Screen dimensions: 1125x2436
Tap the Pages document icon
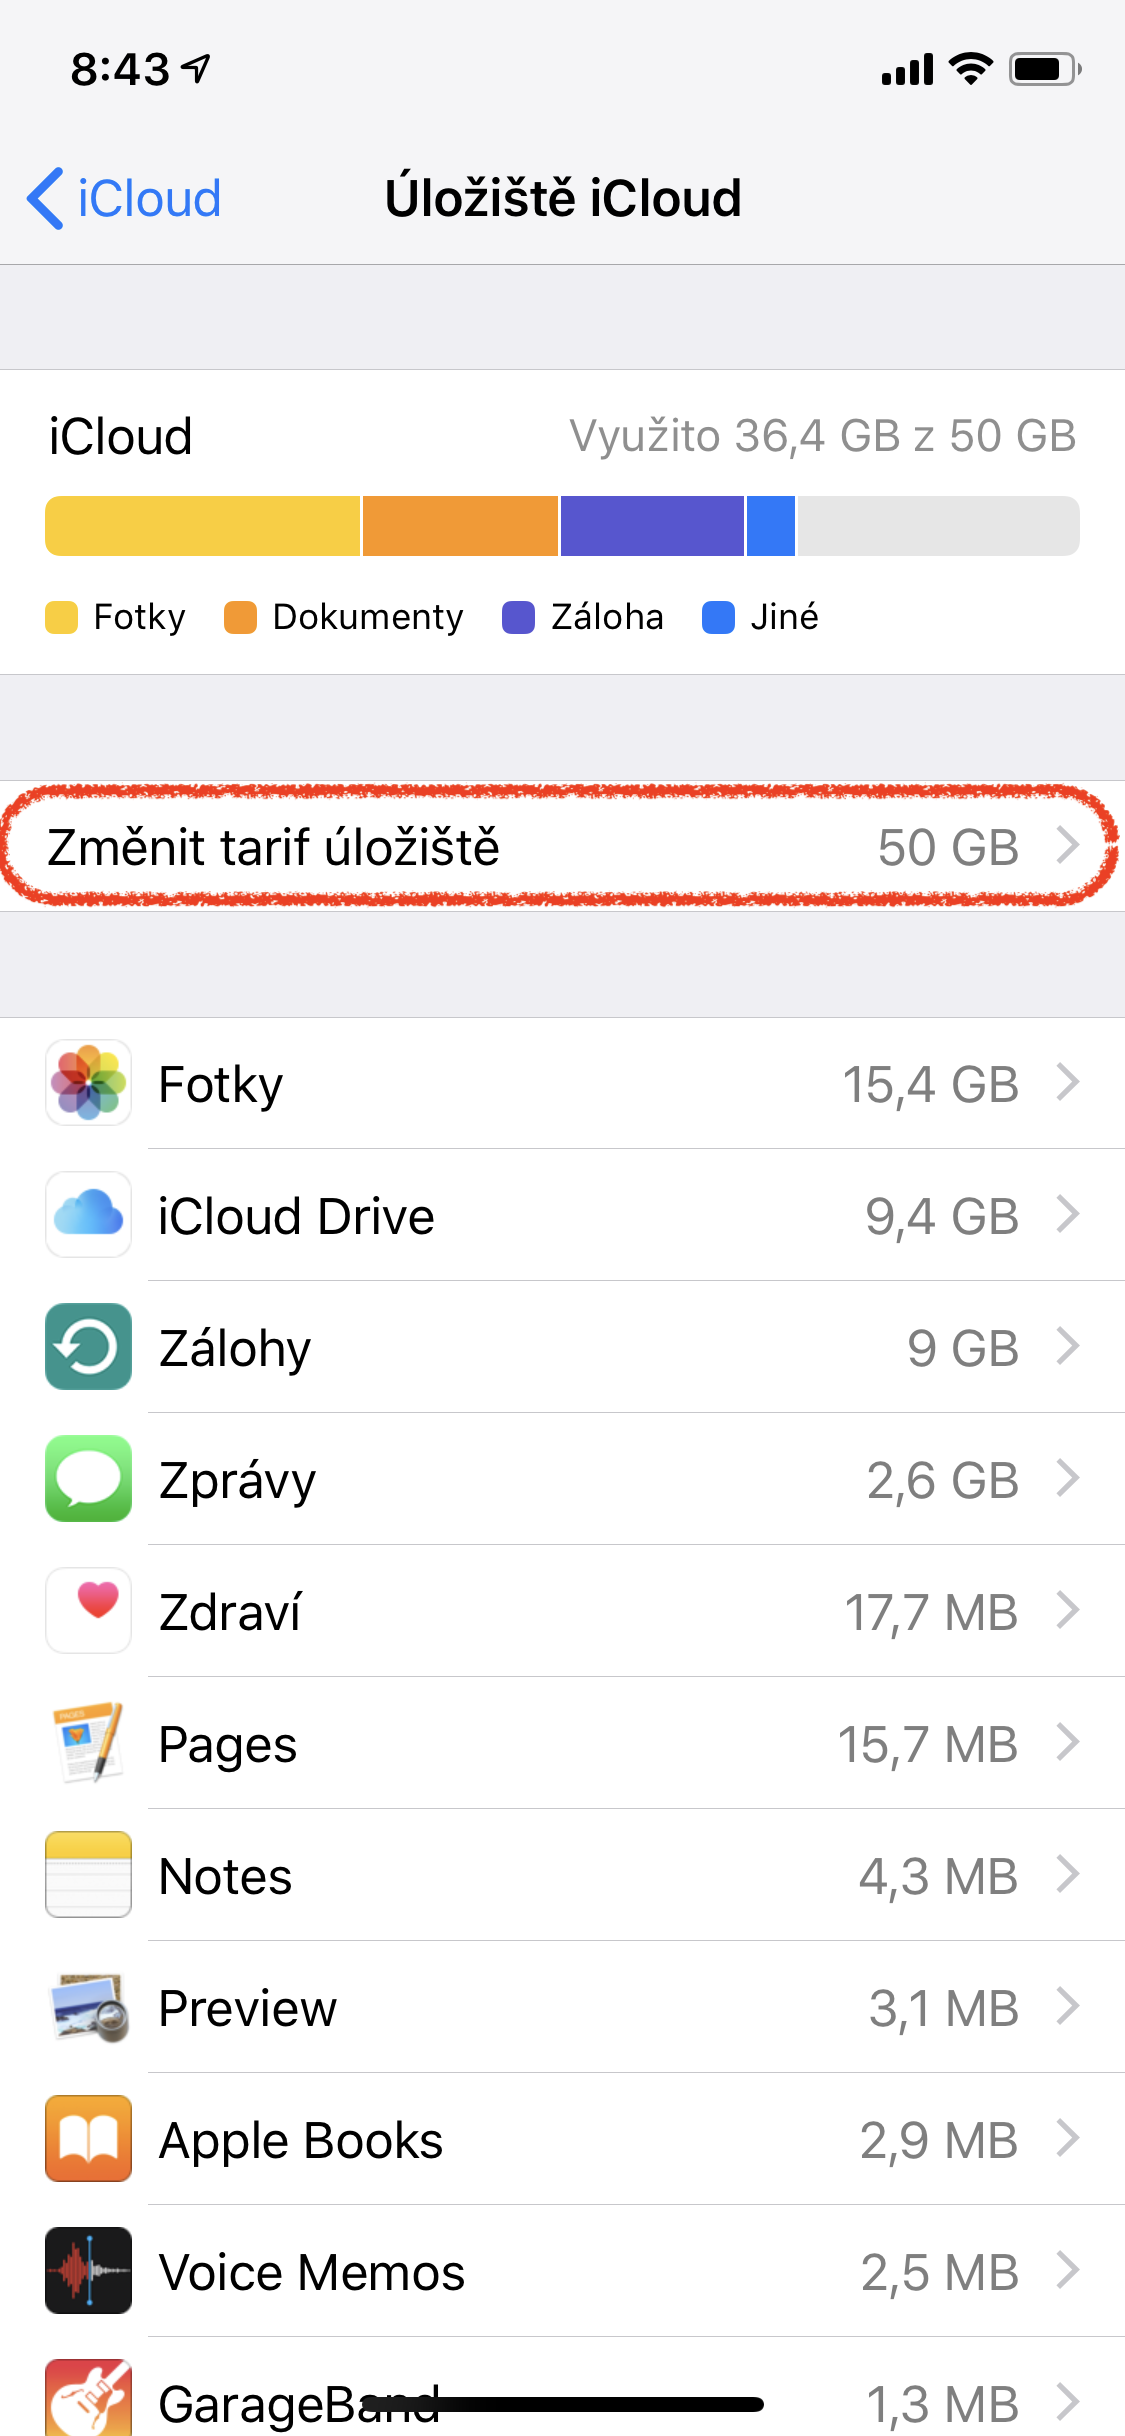coord(88,1743)
